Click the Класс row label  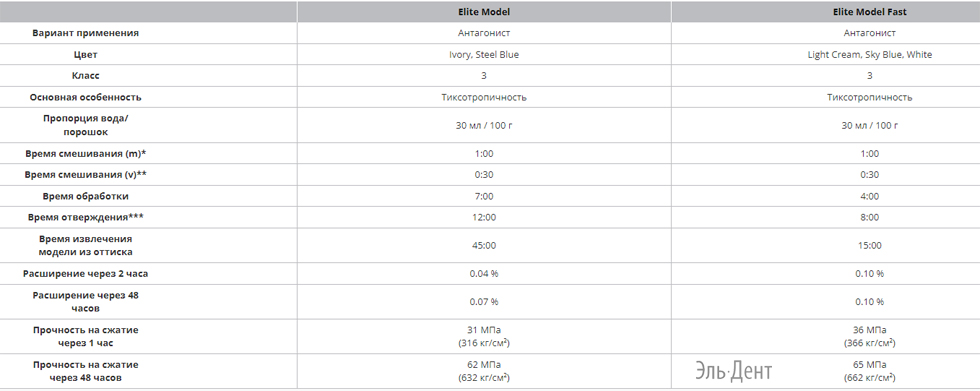[86, 76]
